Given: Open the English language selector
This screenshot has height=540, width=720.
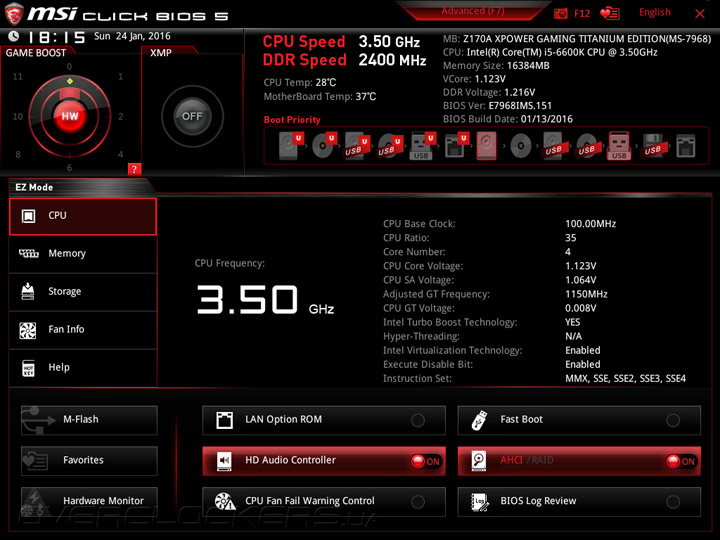Looking at the screenshot, I should click(655, 12).
